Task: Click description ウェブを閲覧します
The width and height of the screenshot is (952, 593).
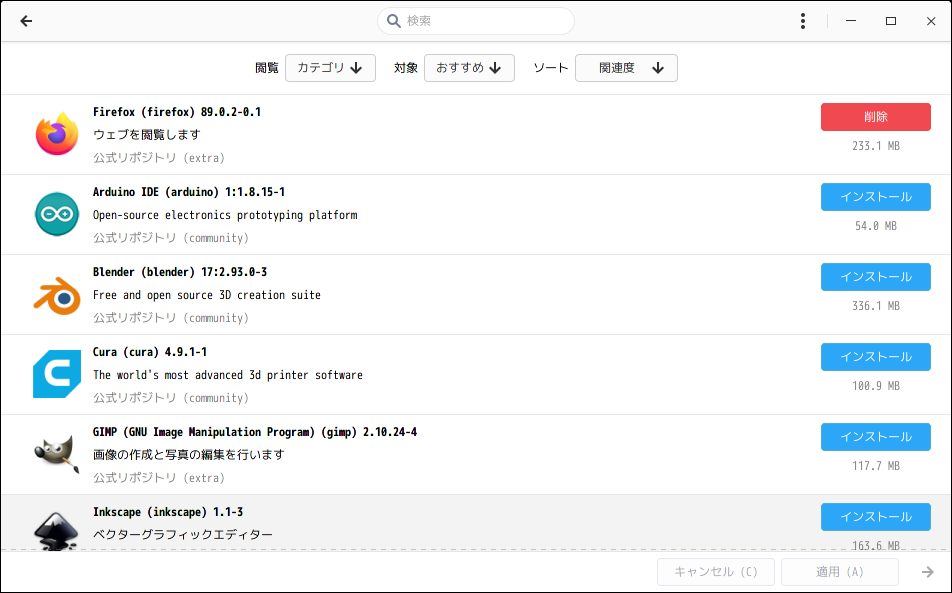Action: point(146,135)
